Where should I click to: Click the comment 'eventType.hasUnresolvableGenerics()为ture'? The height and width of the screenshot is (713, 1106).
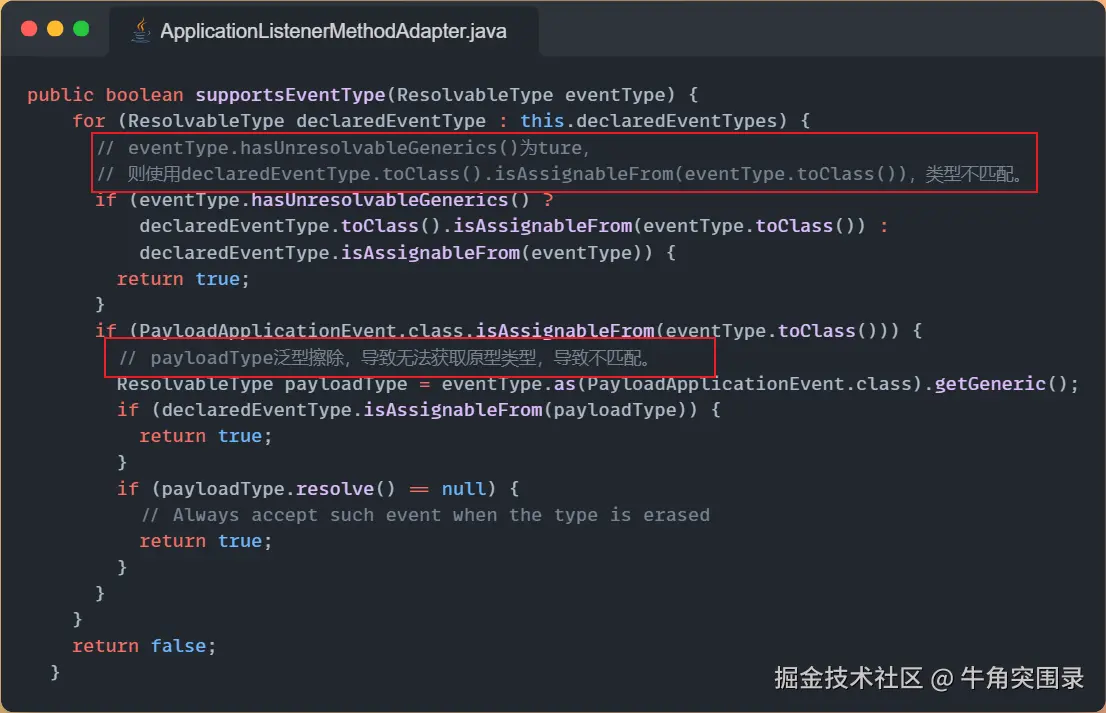(x=343, y=147)
